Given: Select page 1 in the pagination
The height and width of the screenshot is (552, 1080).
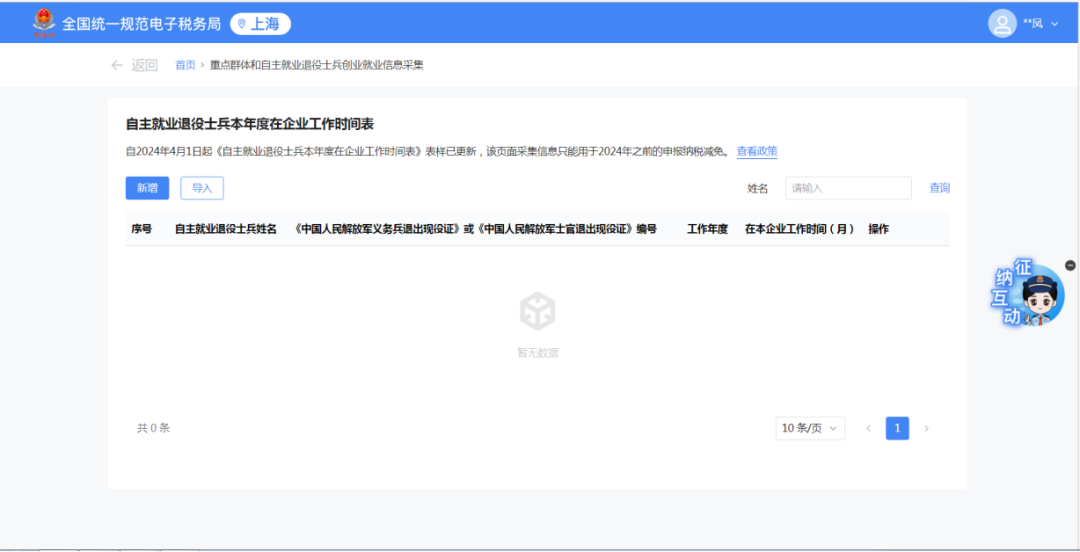Looking at the screenshot, I should tap(897, 428).
